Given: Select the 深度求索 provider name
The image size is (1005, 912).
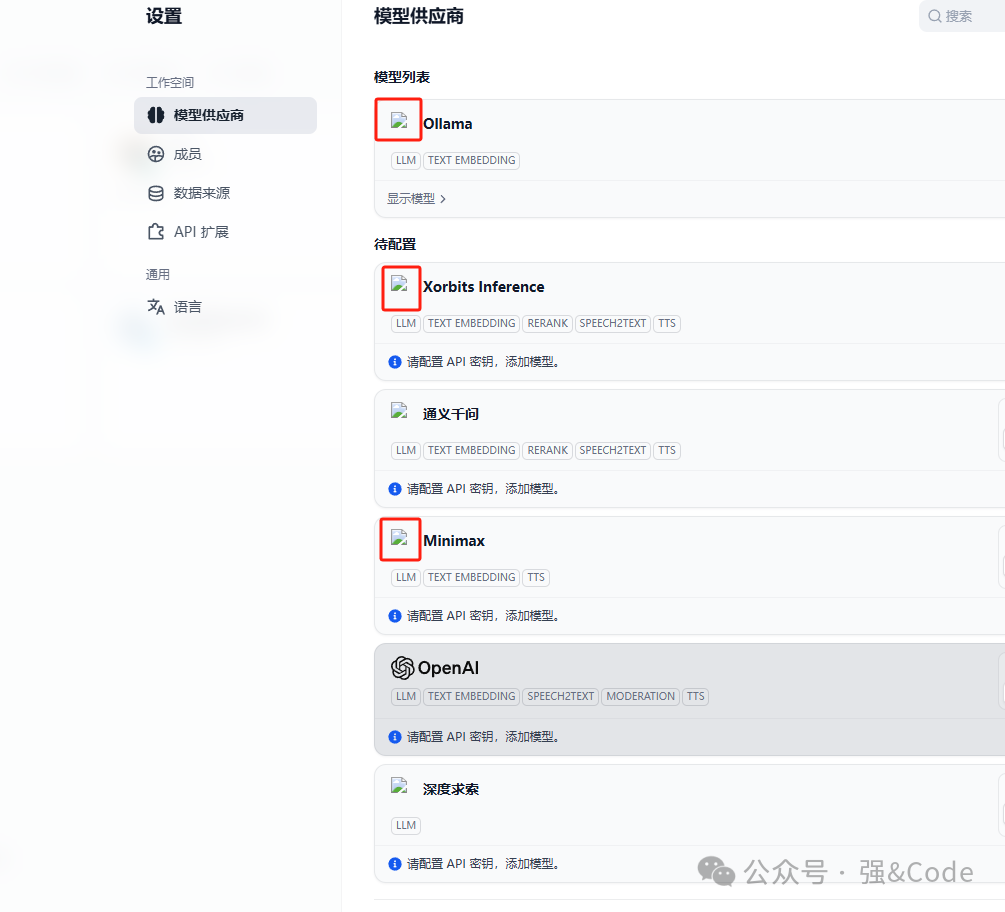Looking at the screenshot, I should pyautogui.click(x=451, y=790).
